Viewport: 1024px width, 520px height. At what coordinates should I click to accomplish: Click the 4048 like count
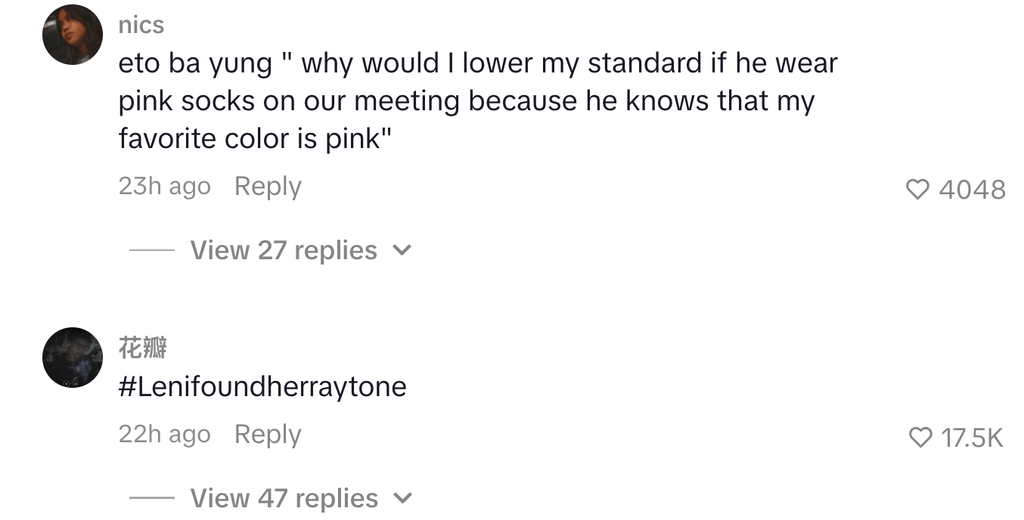(972, 189)
